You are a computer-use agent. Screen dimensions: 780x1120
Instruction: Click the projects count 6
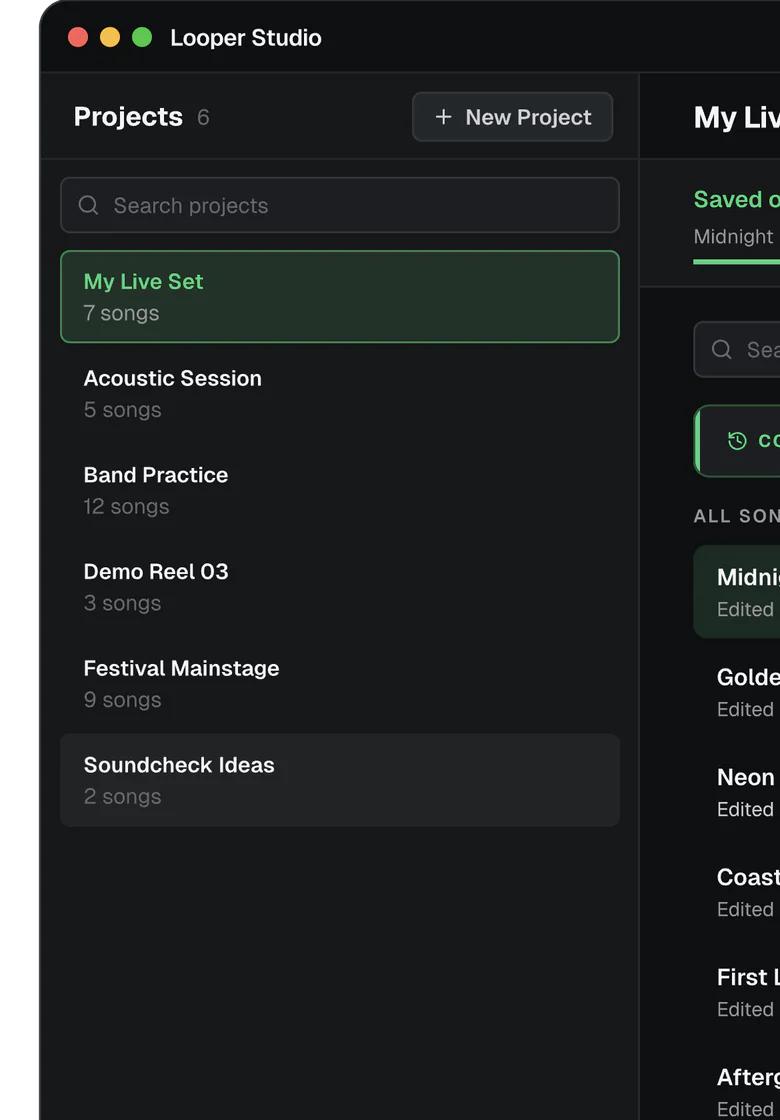click(204, 117)
